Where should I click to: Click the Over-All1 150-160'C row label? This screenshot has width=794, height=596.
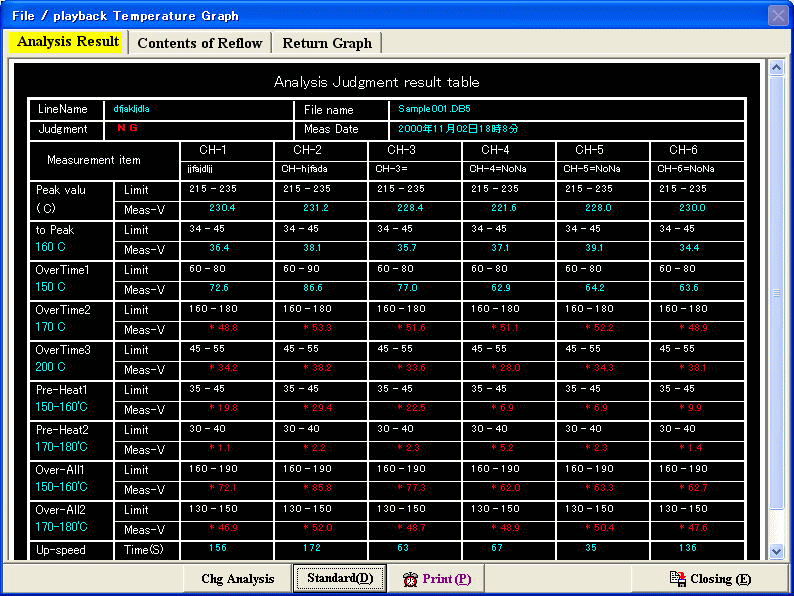[71, 479]
